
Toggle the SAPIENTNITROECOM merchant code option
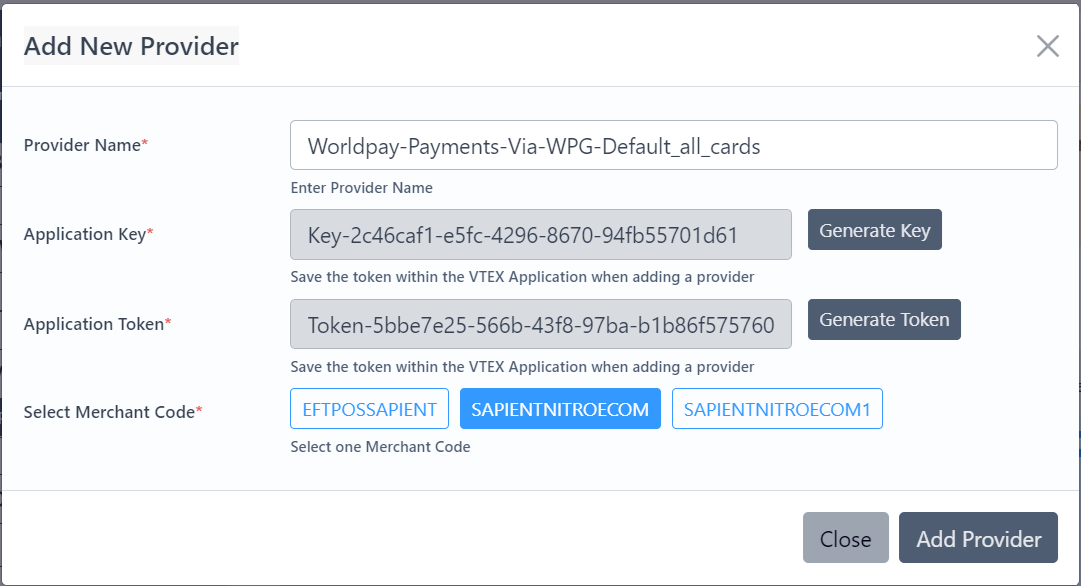[x=560, y=409]
